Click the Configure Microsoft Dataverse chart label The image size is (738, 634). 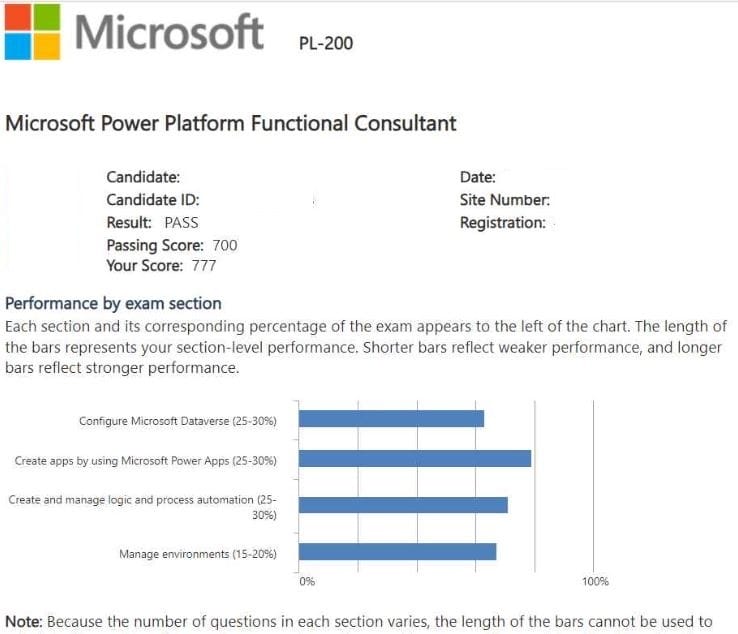177,421
